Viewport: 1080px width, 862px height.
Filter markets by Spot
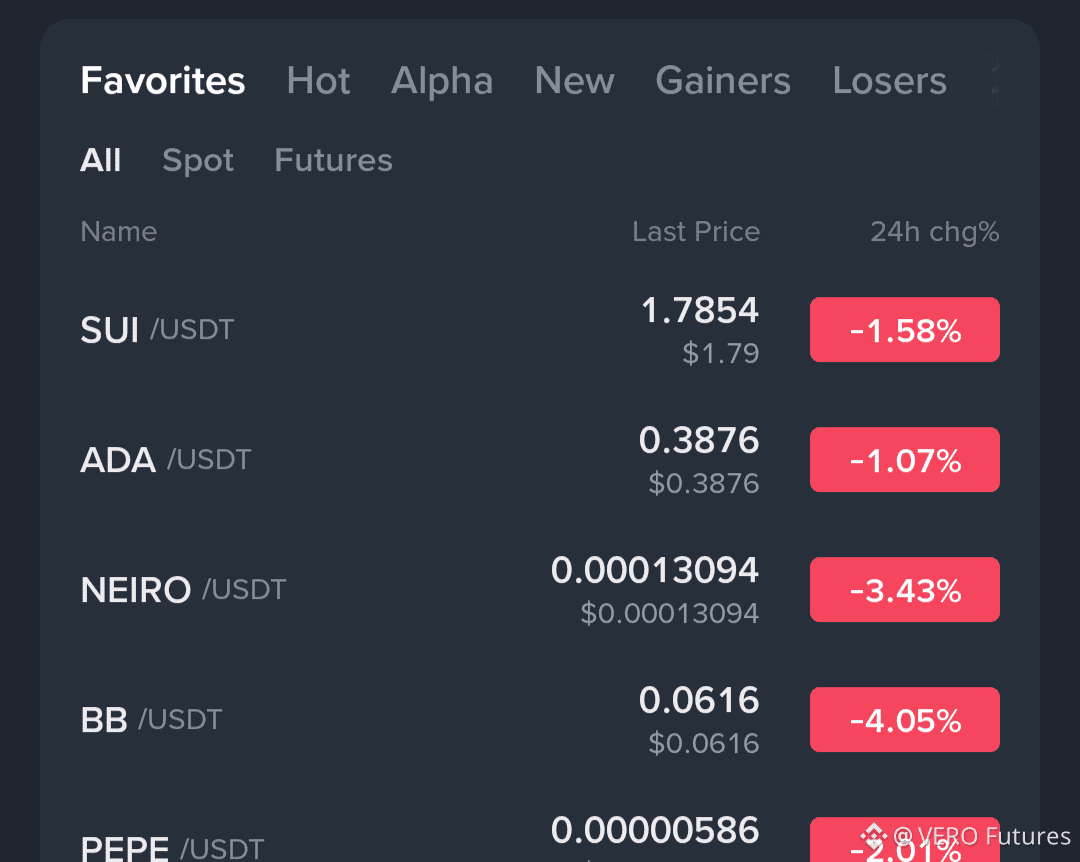[197, 160]
